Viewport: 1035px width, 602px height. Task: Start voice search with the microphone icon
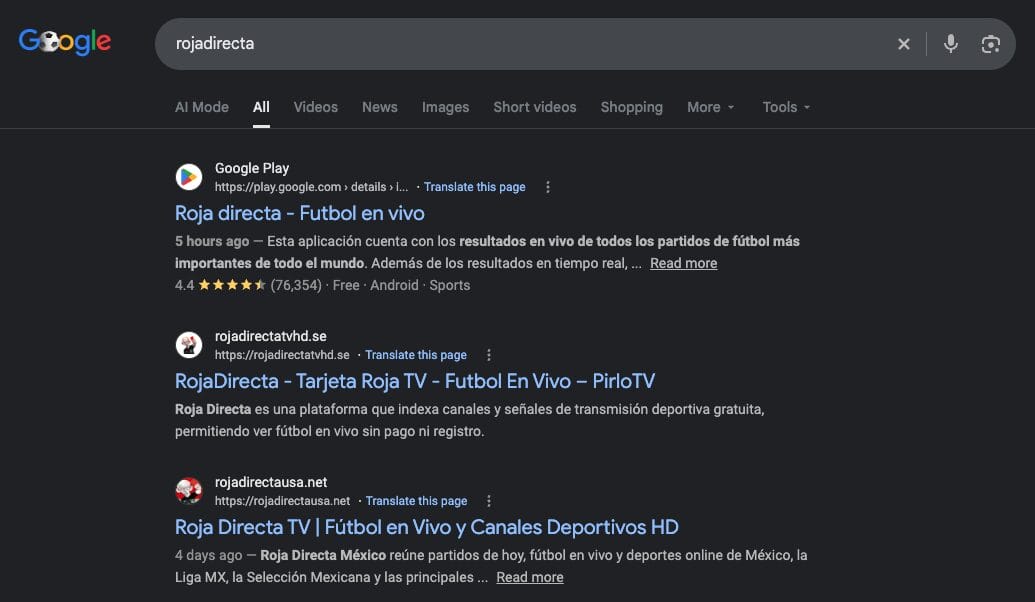pos(951,44)
